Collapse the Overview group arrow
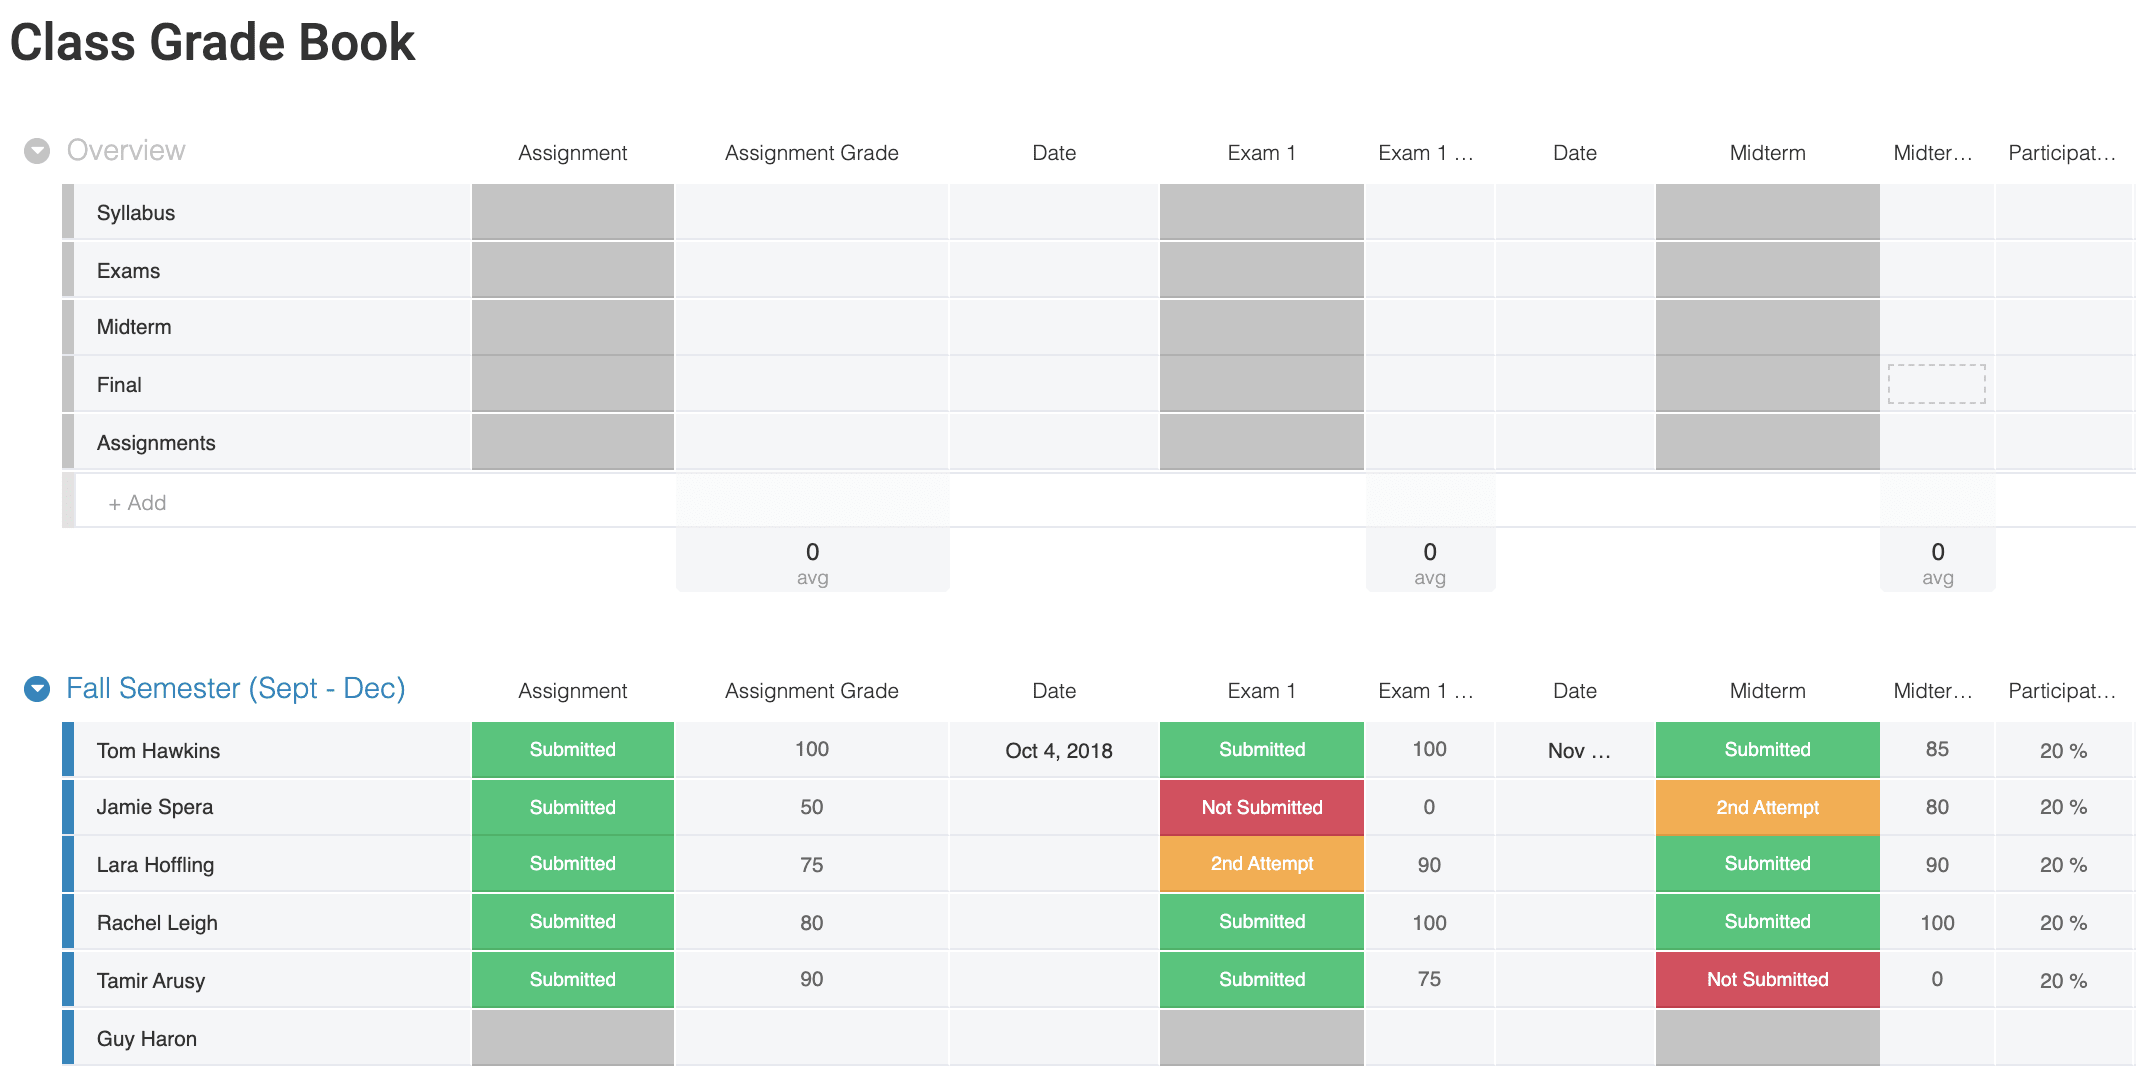Image resolution: width=2144 pixels, height=1066 pixels. coord(37,151)
